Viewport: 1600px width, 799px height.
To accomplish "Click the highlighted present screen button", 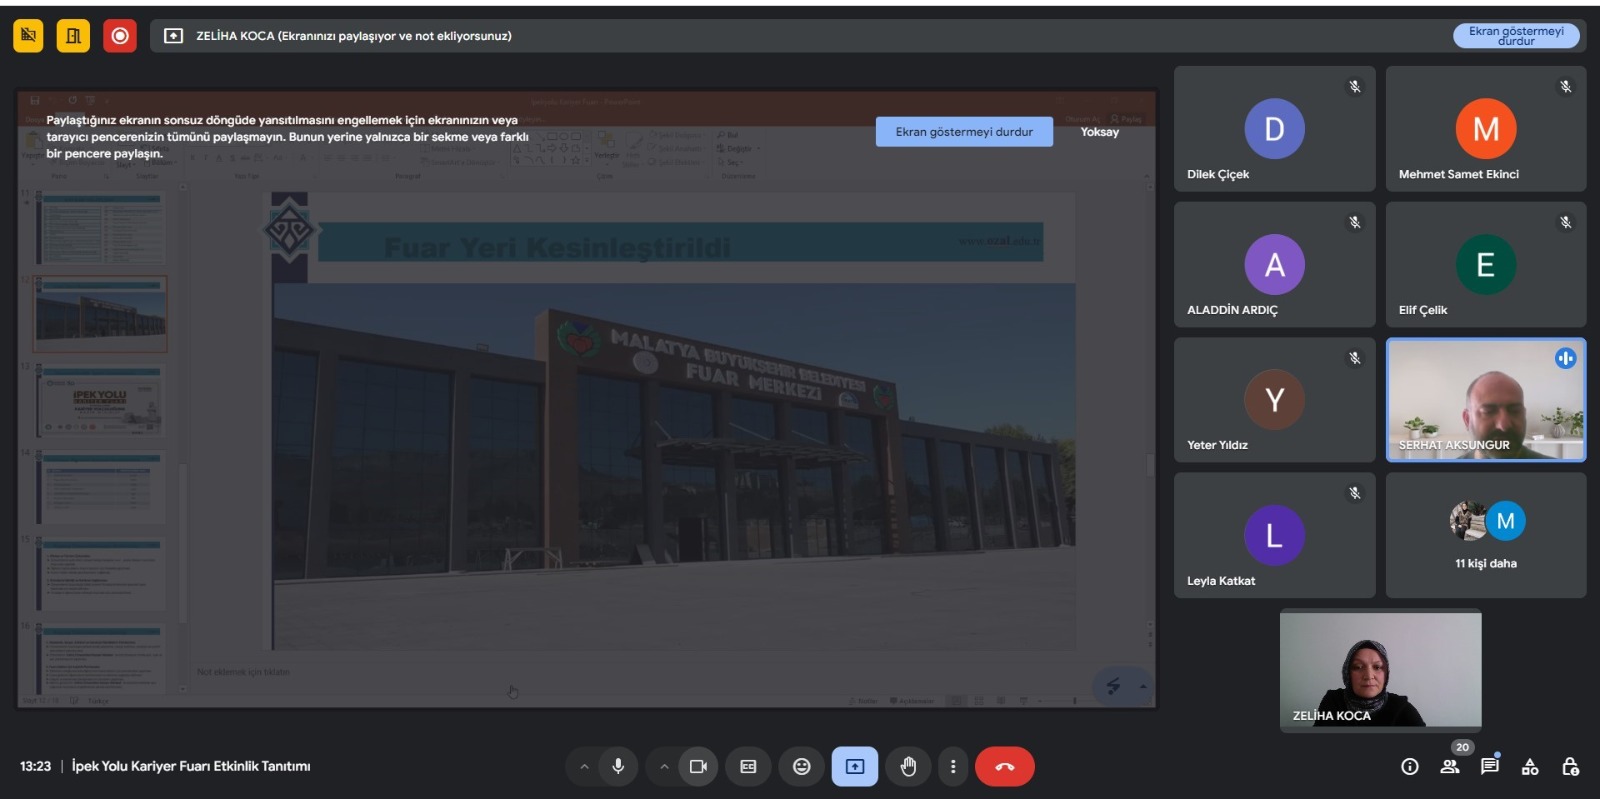I will click(x=855, y=767).
